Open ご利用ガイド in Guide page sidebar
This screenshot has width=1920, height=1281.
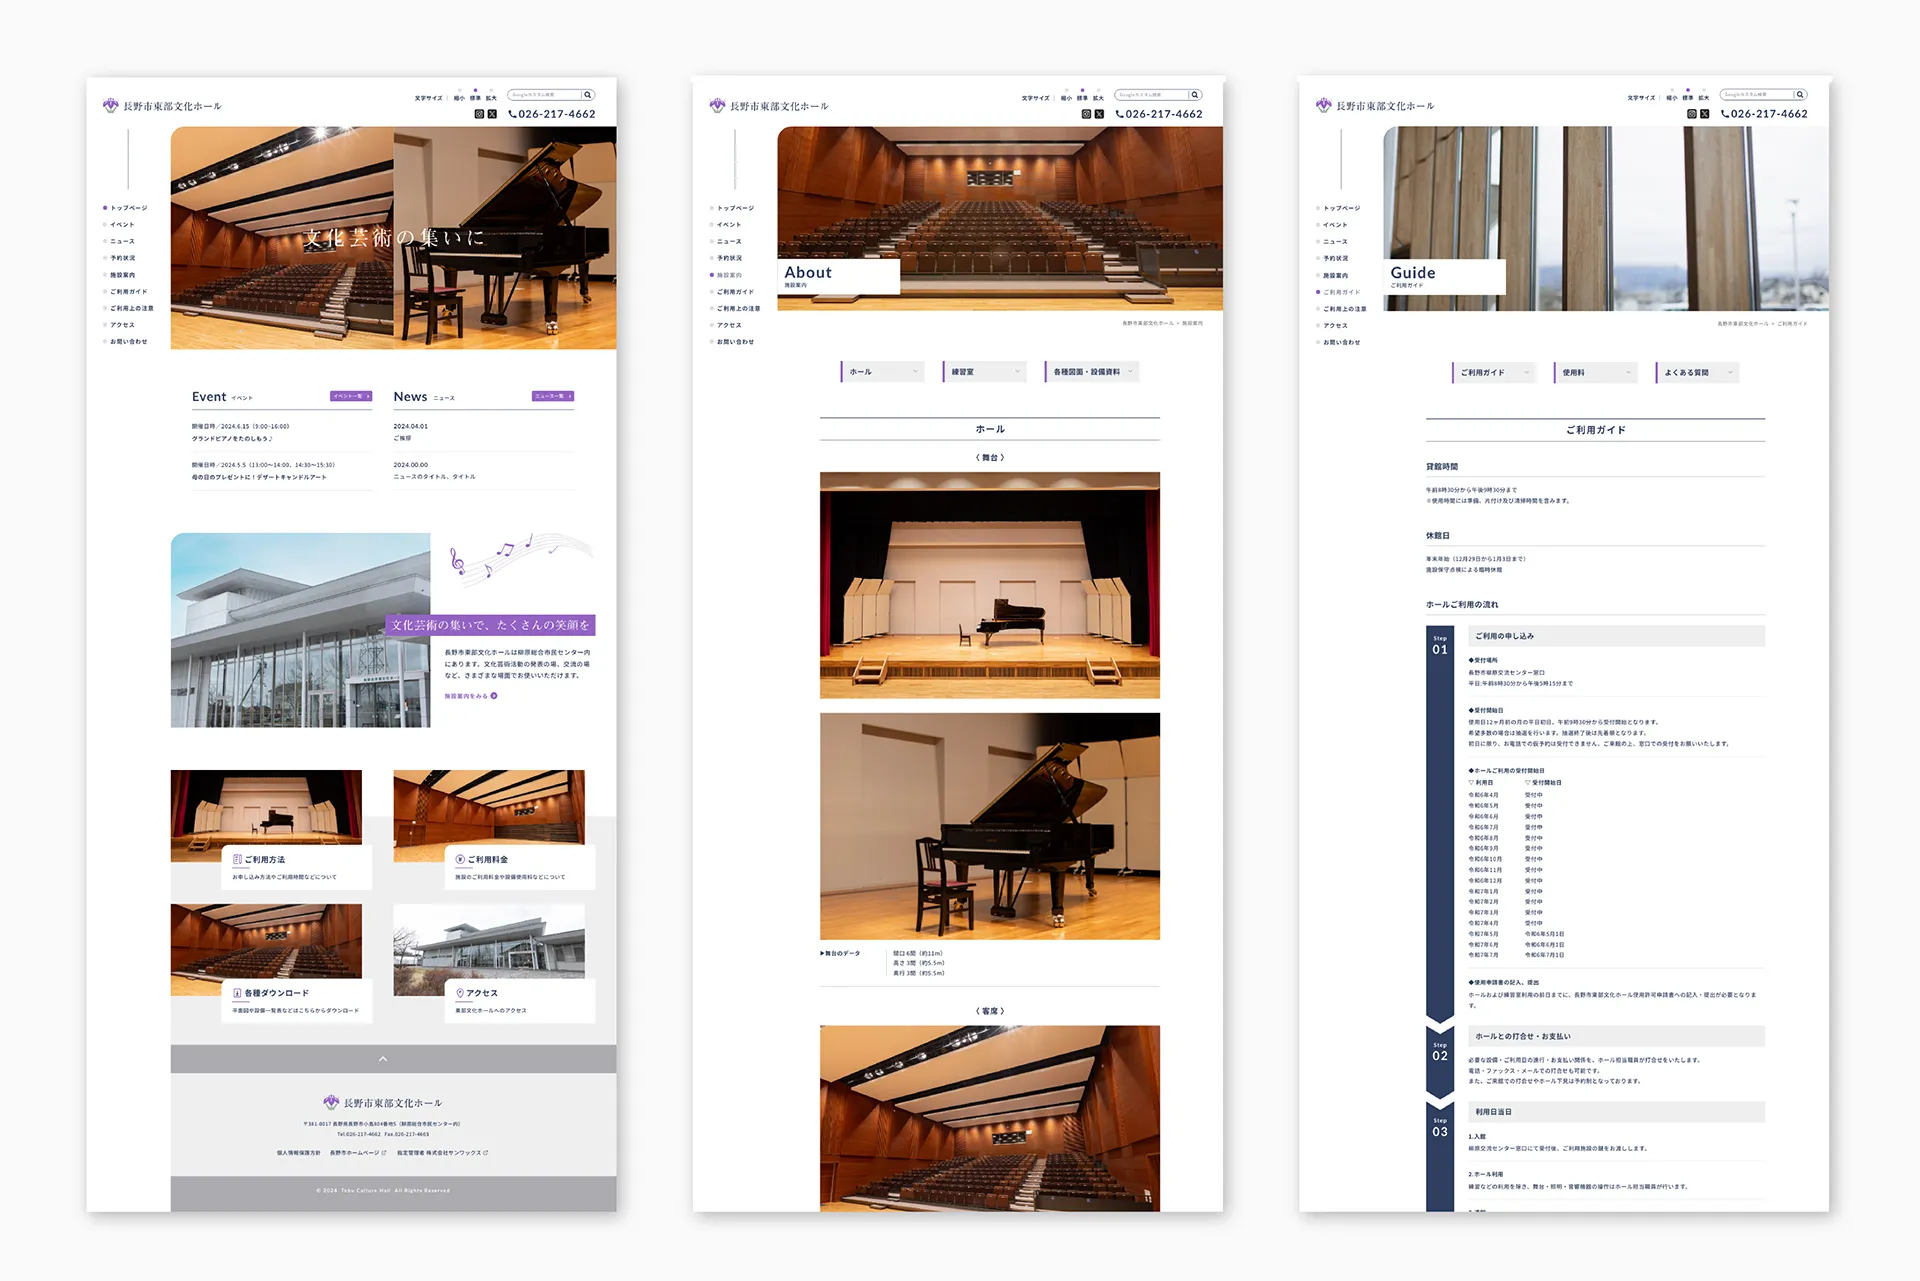[x=1341, y=292]
